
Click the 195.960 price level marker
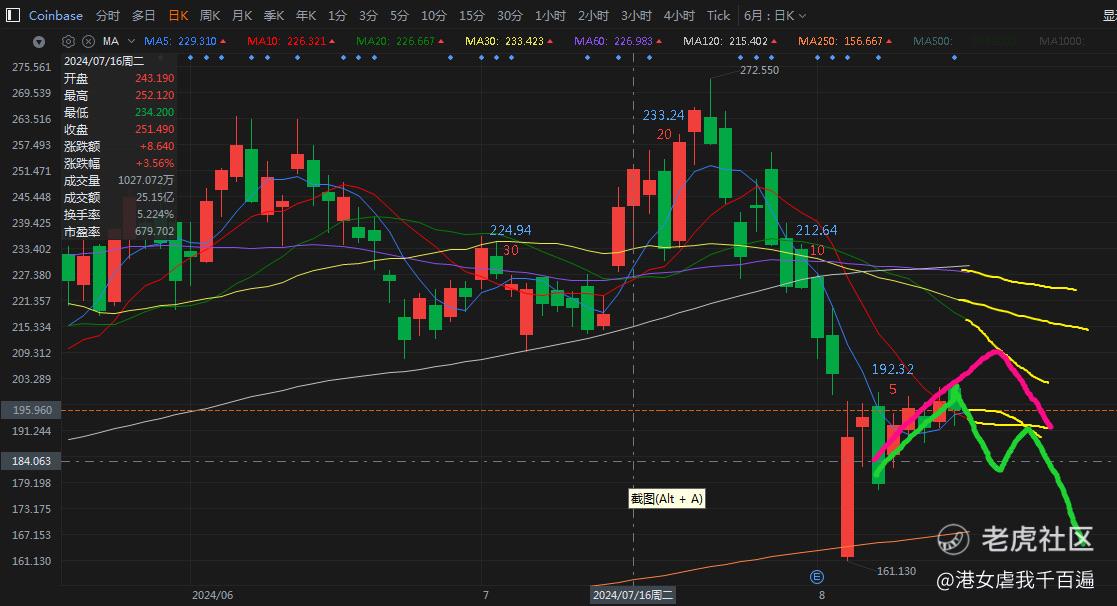(x=32, y=410)
